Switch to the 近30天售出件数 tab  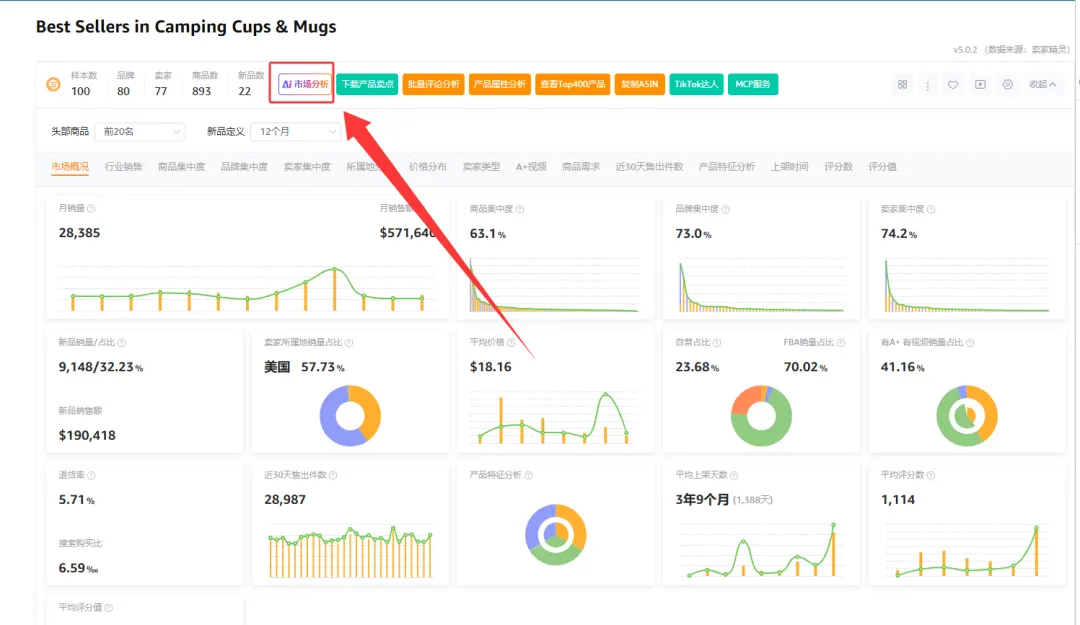pyautogui.click(x=649, y=167)
